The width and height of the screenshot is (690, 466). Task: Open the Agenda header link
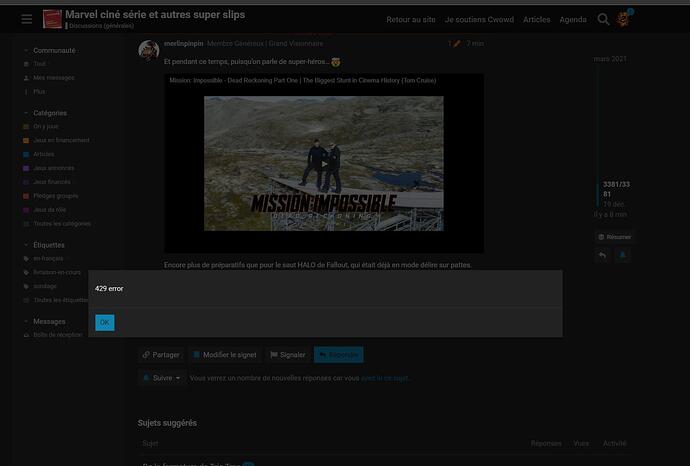coord(573,19)
